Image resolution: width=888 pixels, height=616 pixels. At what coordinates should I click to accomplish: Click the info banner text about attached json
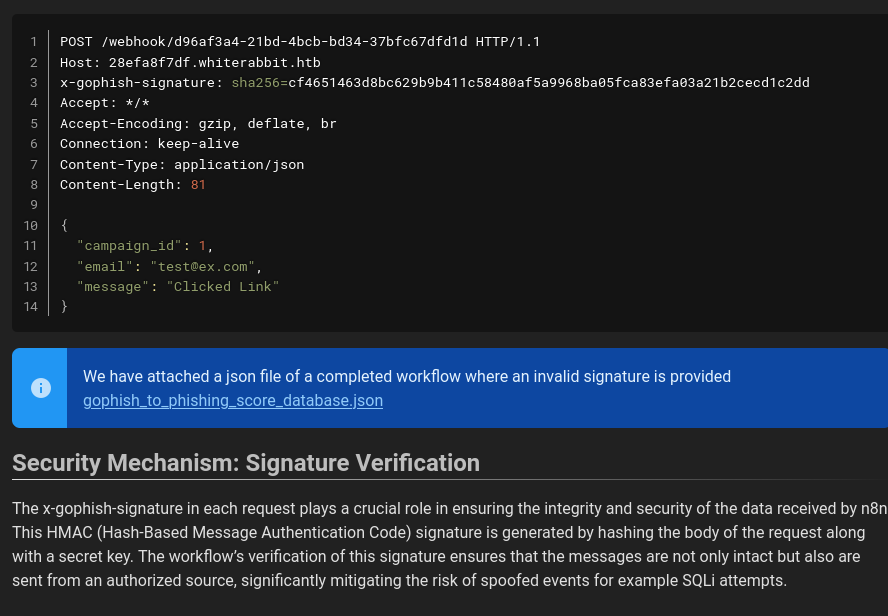click(x=406, y=377)
